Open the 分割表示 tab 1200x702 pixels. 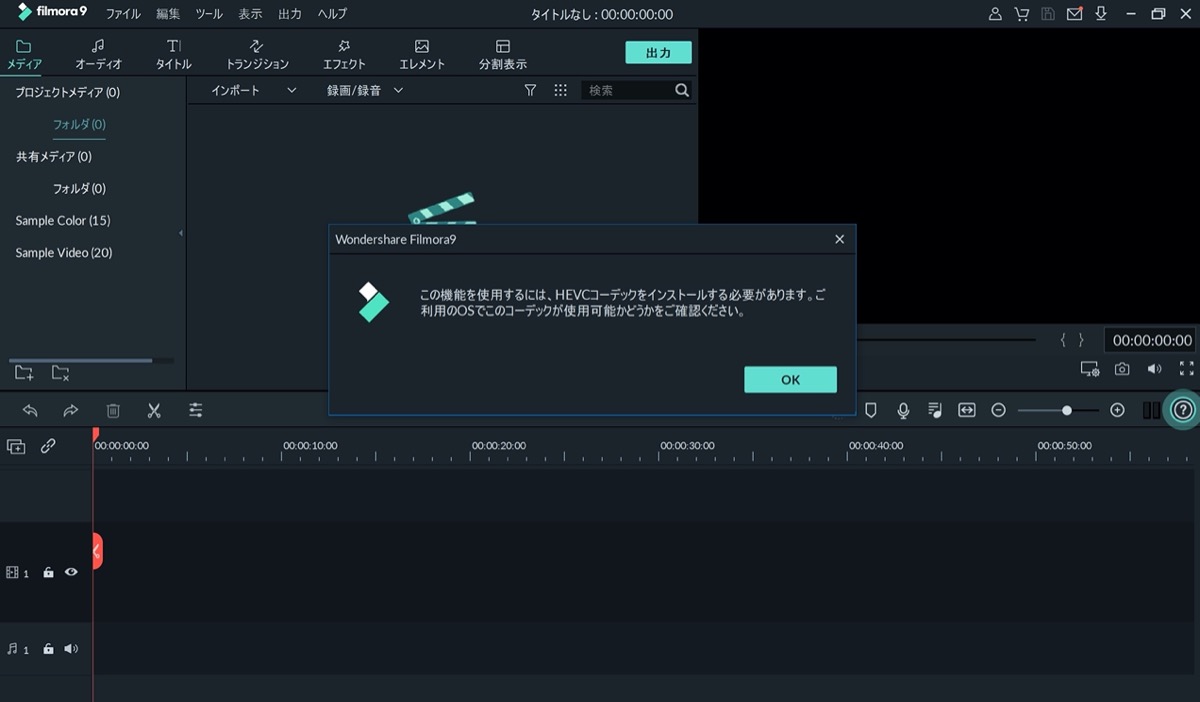pos(503,54)
